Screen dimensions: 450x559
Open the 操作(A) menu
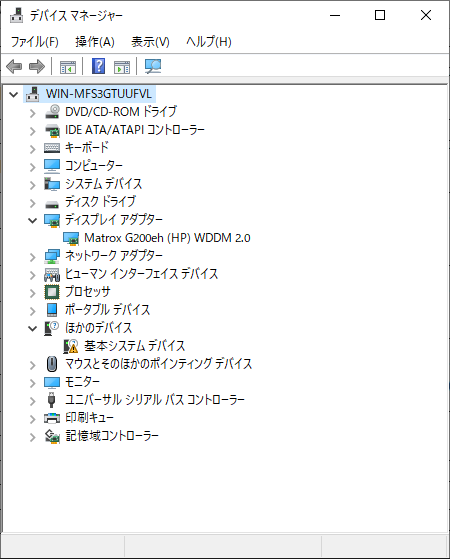[95, 42]
